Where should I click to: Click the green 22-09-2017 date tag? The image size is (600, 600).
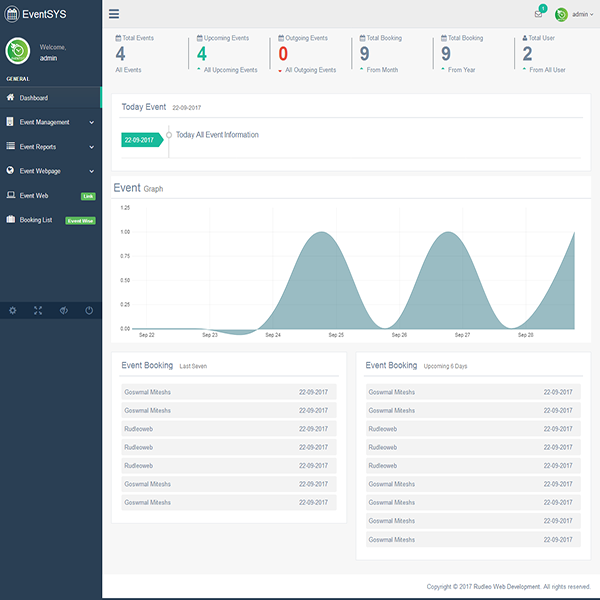[x=142, y=140]
